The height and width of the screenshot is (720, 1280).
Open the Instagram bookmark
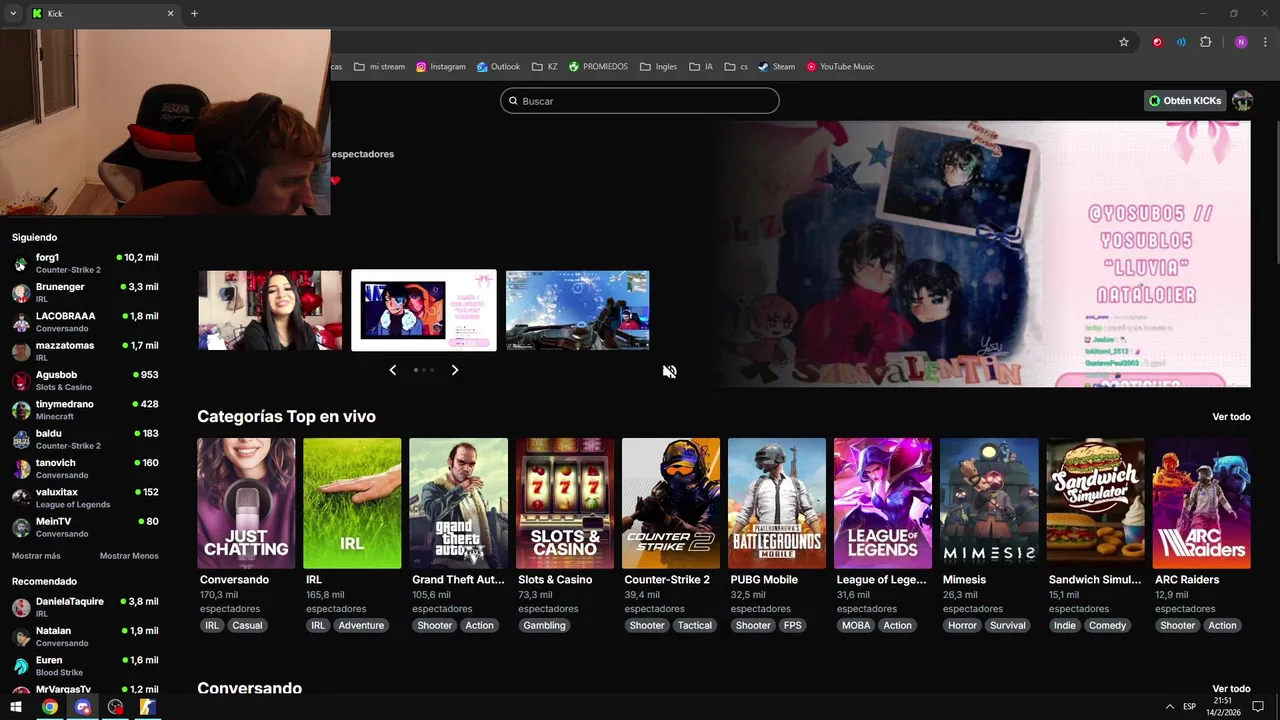[441, 67]
